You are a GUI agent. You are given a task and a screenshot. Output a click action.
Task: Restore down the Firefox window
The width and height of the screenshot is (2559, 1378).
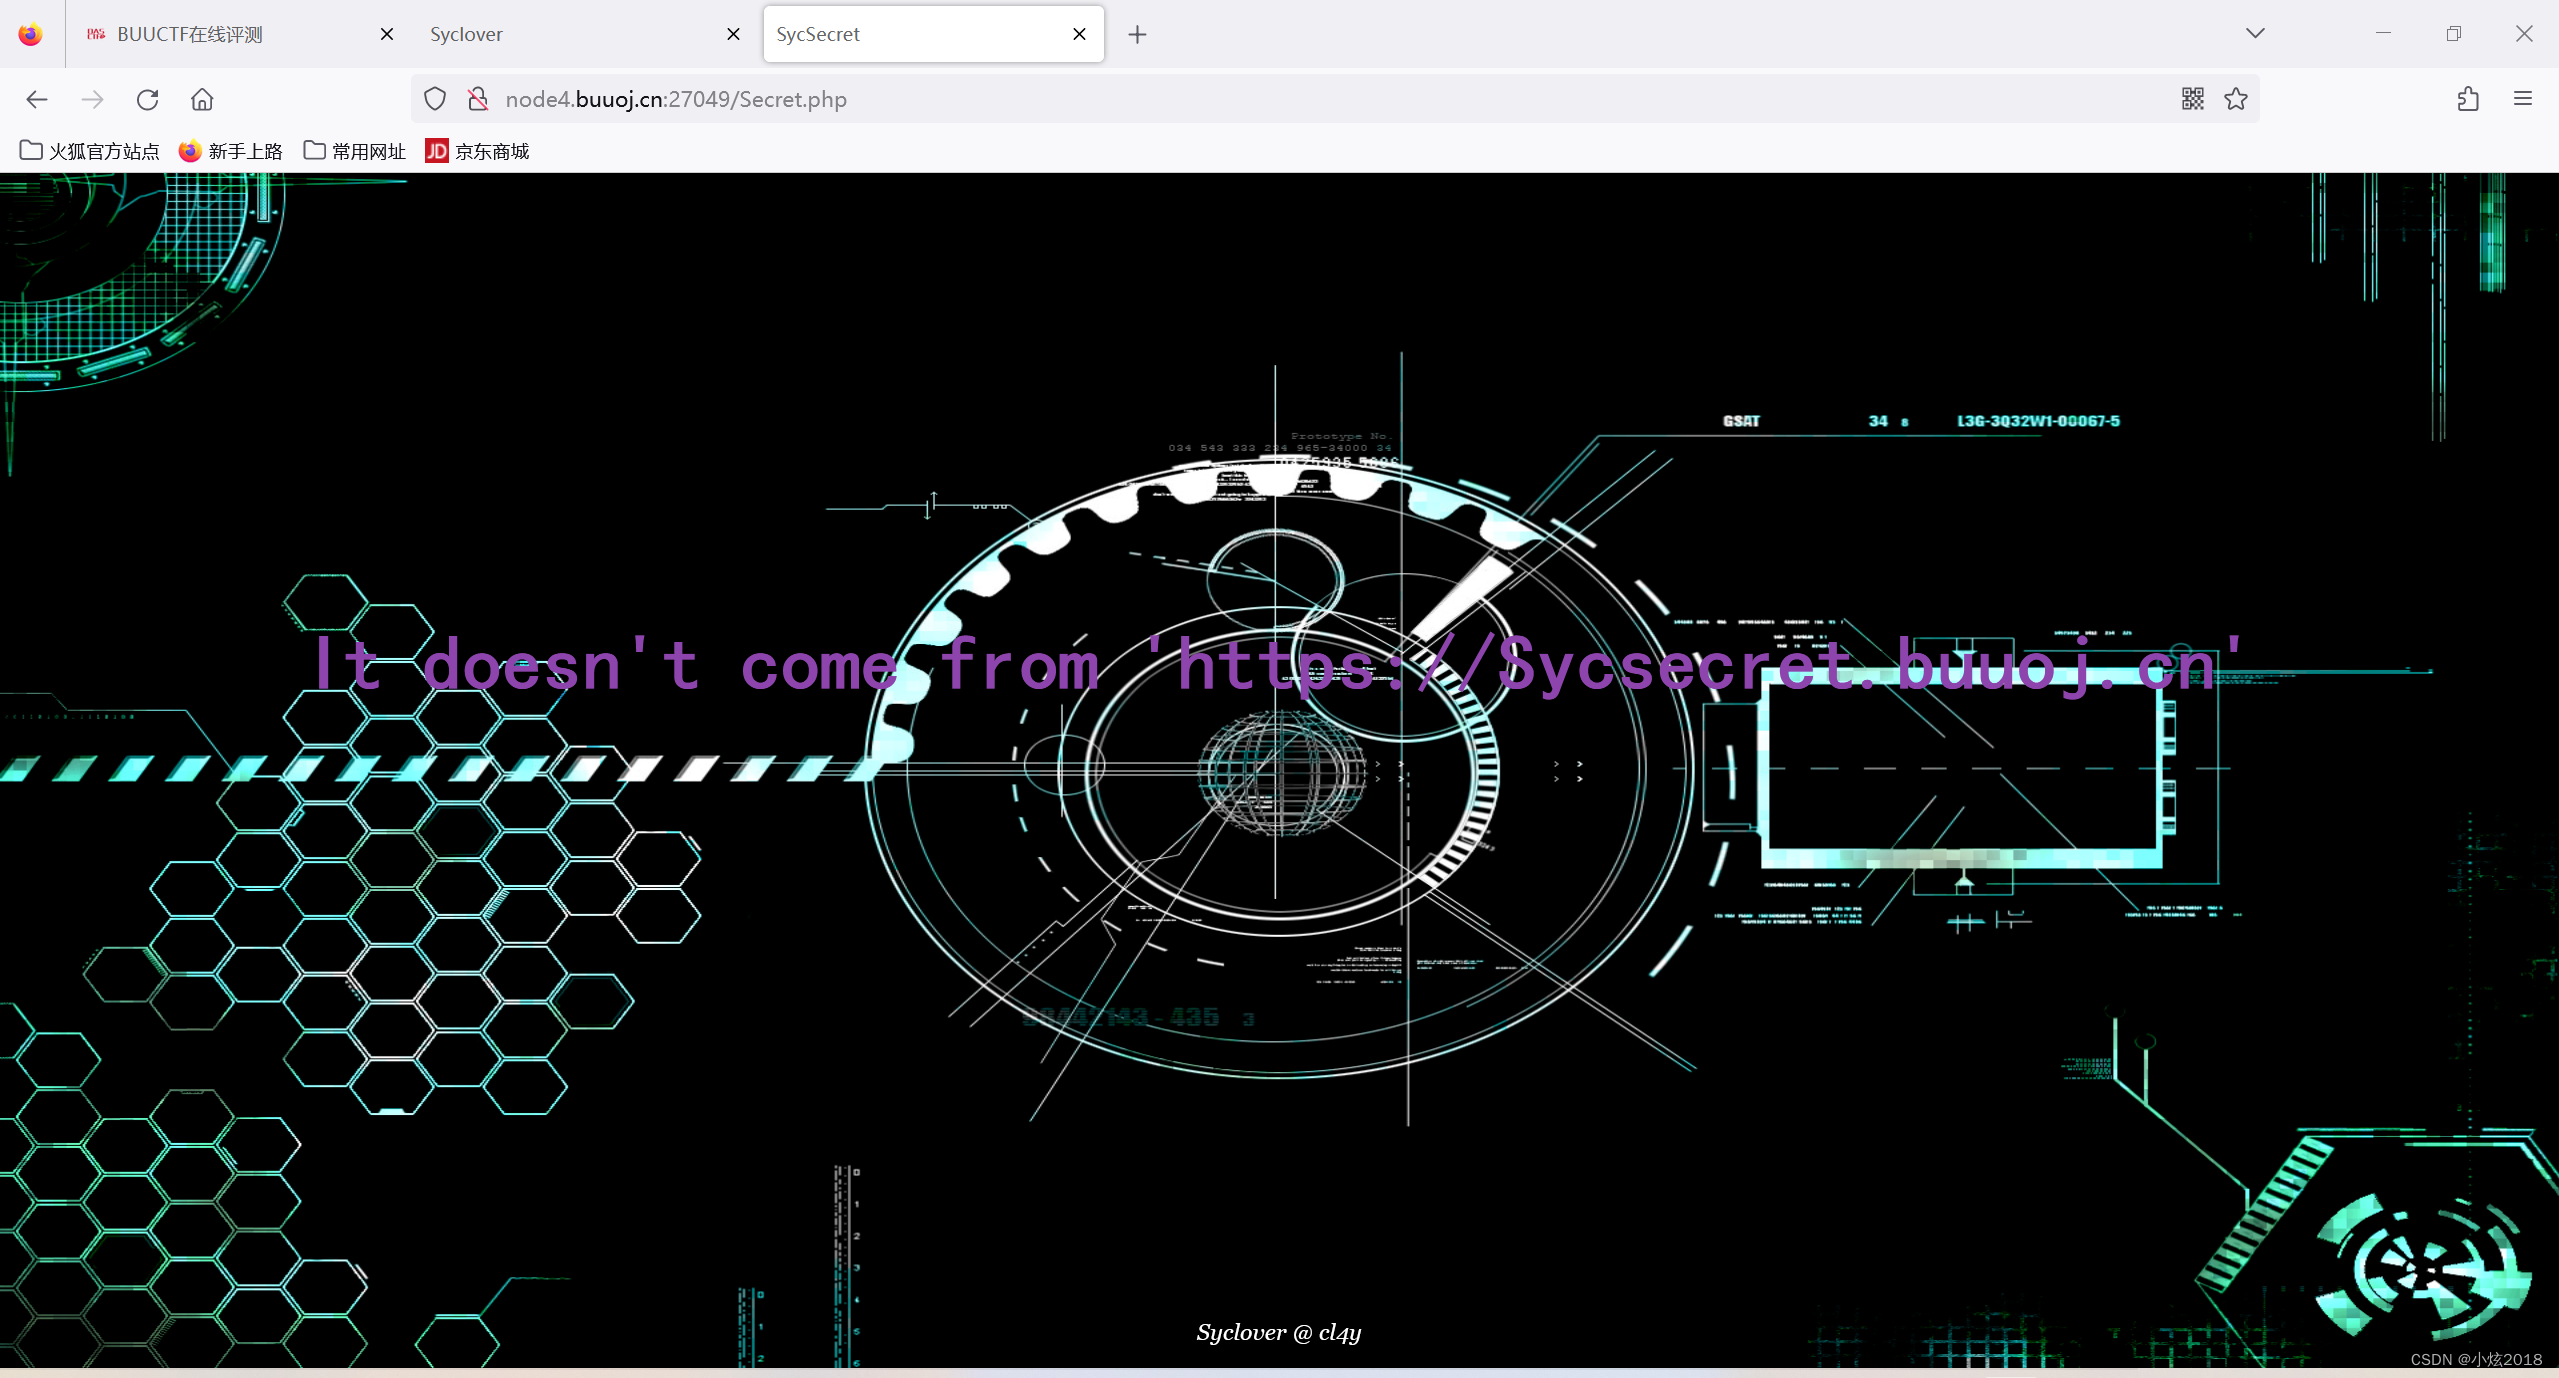[x=2453, y=33]
